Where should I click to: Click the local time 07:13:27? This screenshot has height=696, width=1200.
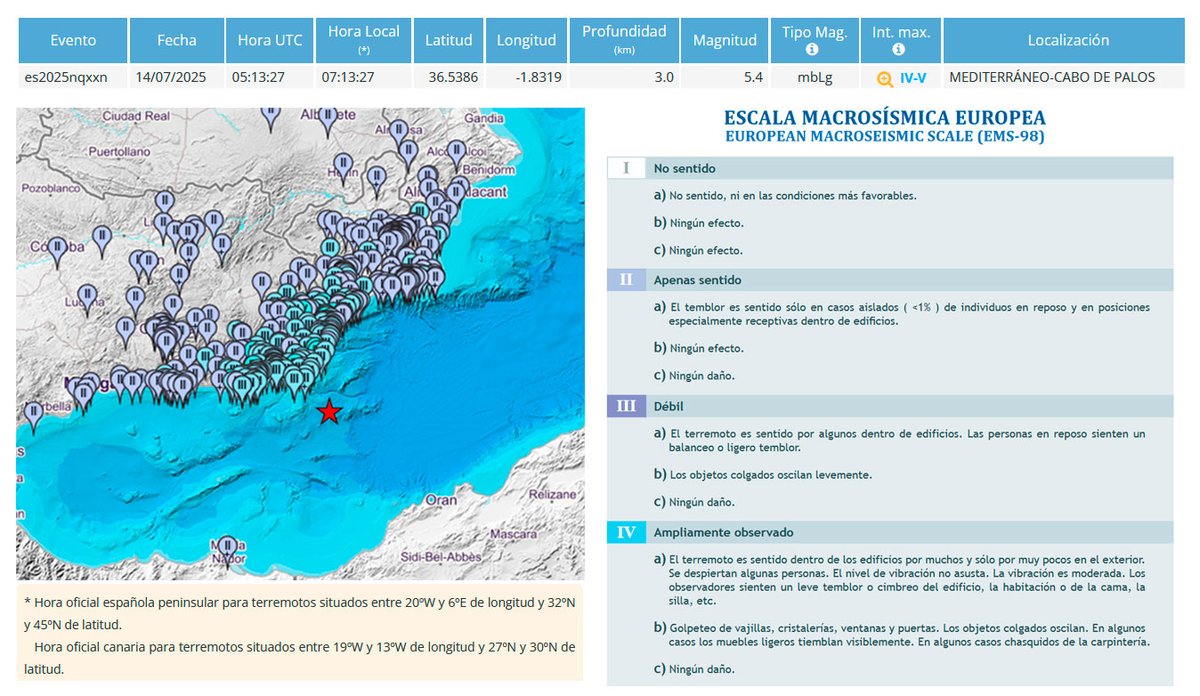click(x=347, y=77)
